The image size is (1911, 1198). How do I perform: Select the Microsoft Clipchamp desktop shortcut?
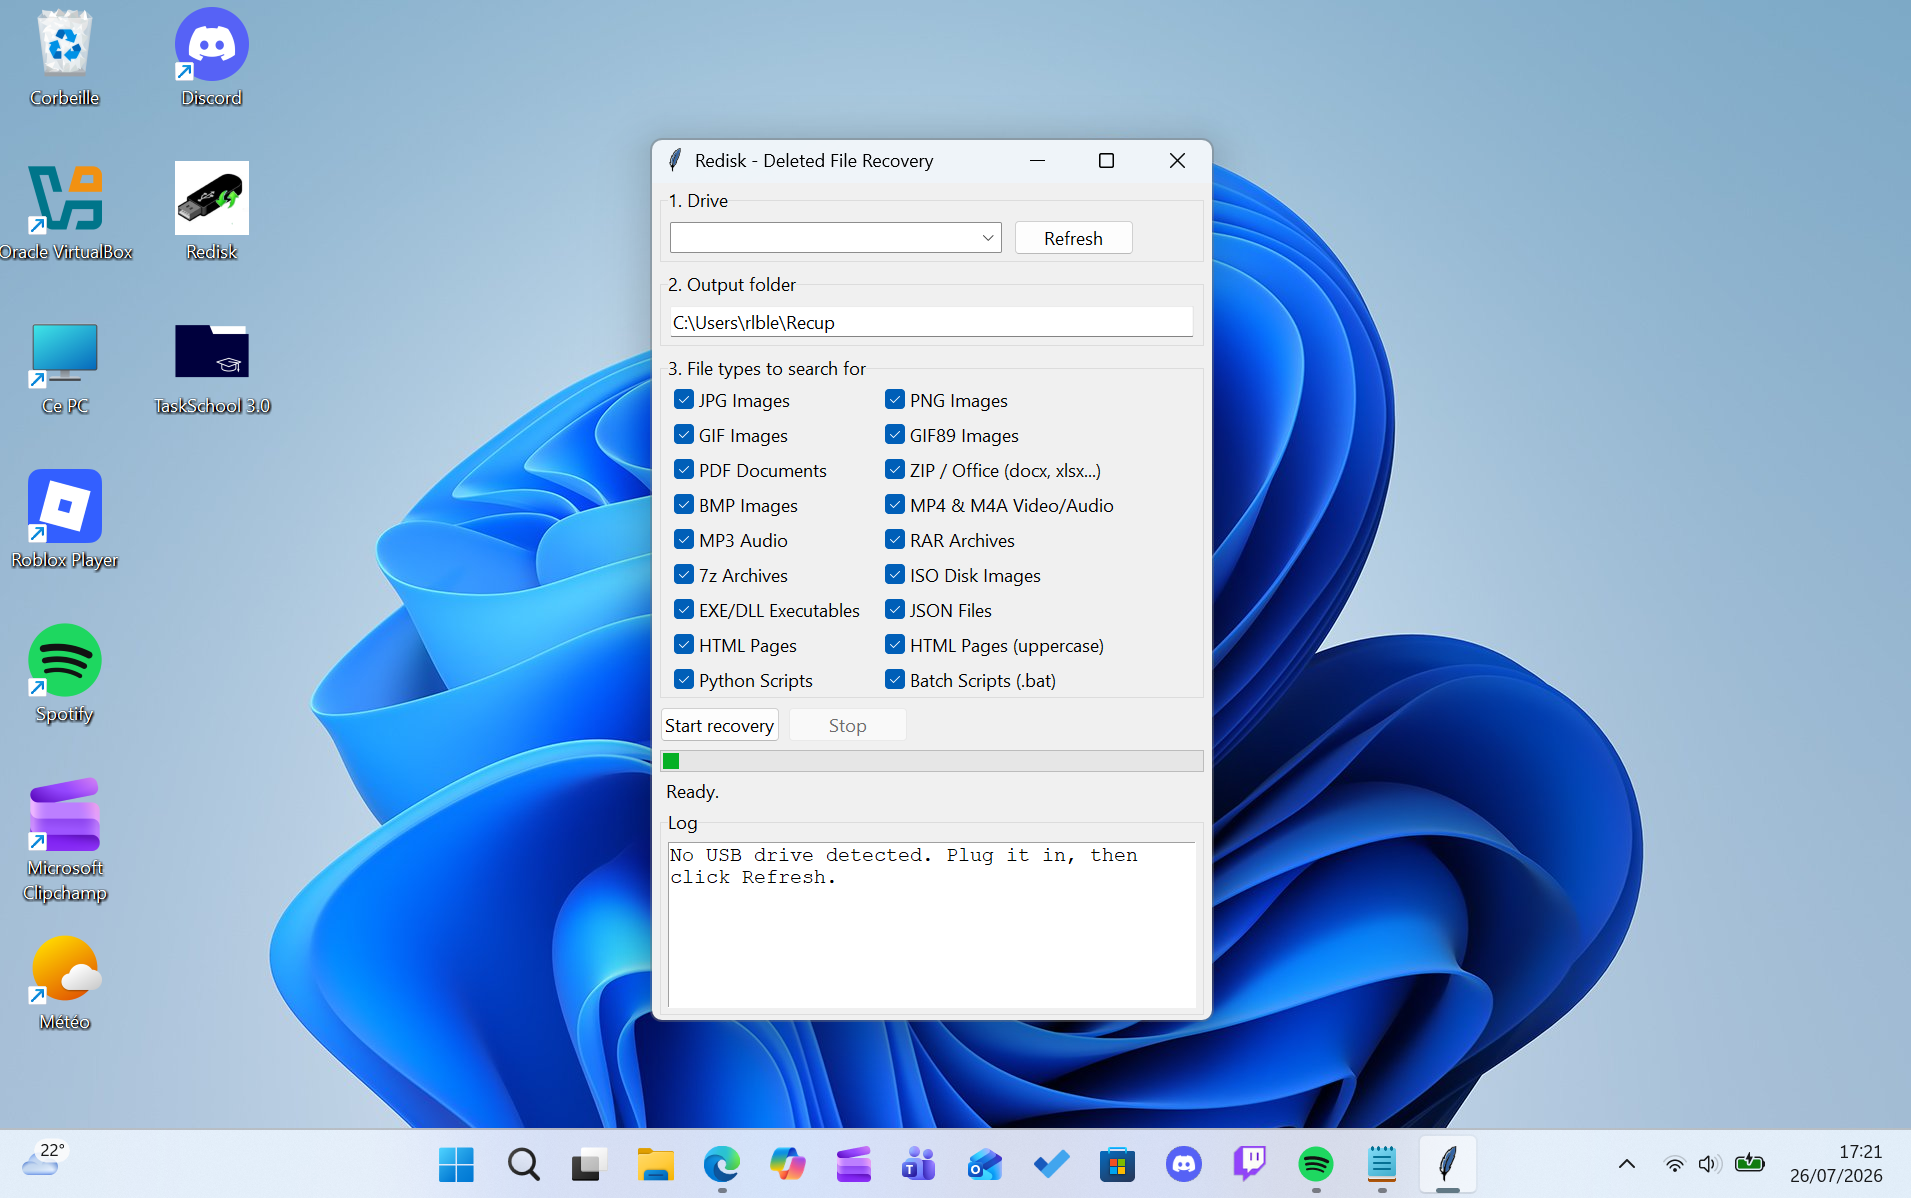click(65, 840)
